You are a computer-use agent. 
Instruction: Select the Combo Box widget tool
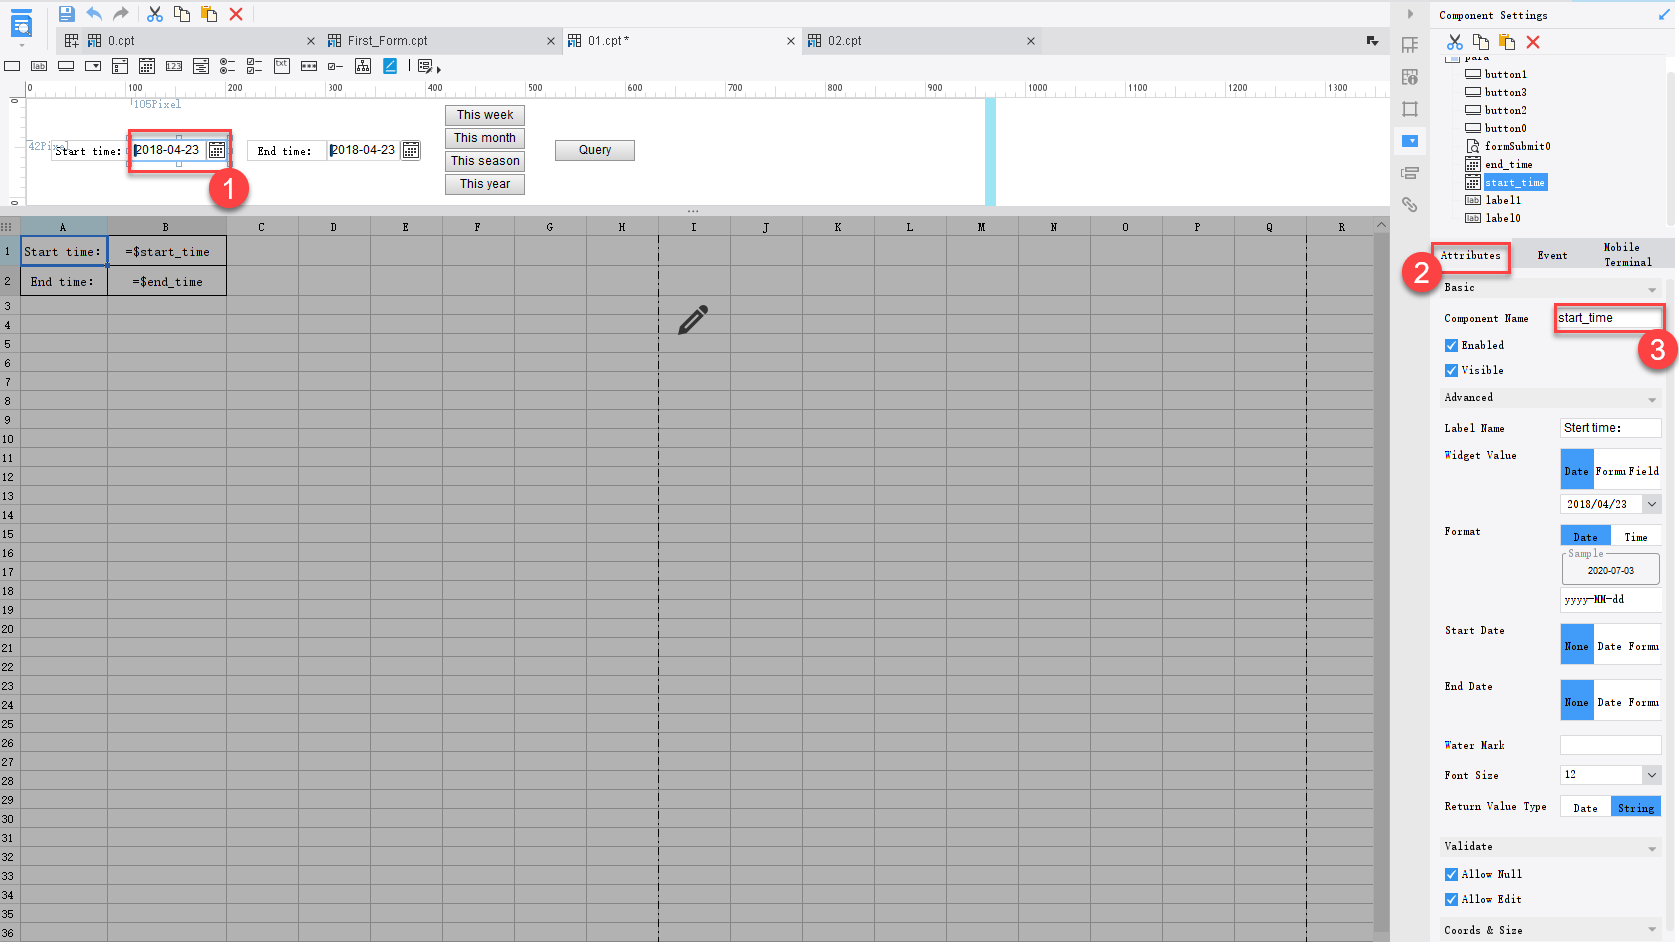[93, 66]
